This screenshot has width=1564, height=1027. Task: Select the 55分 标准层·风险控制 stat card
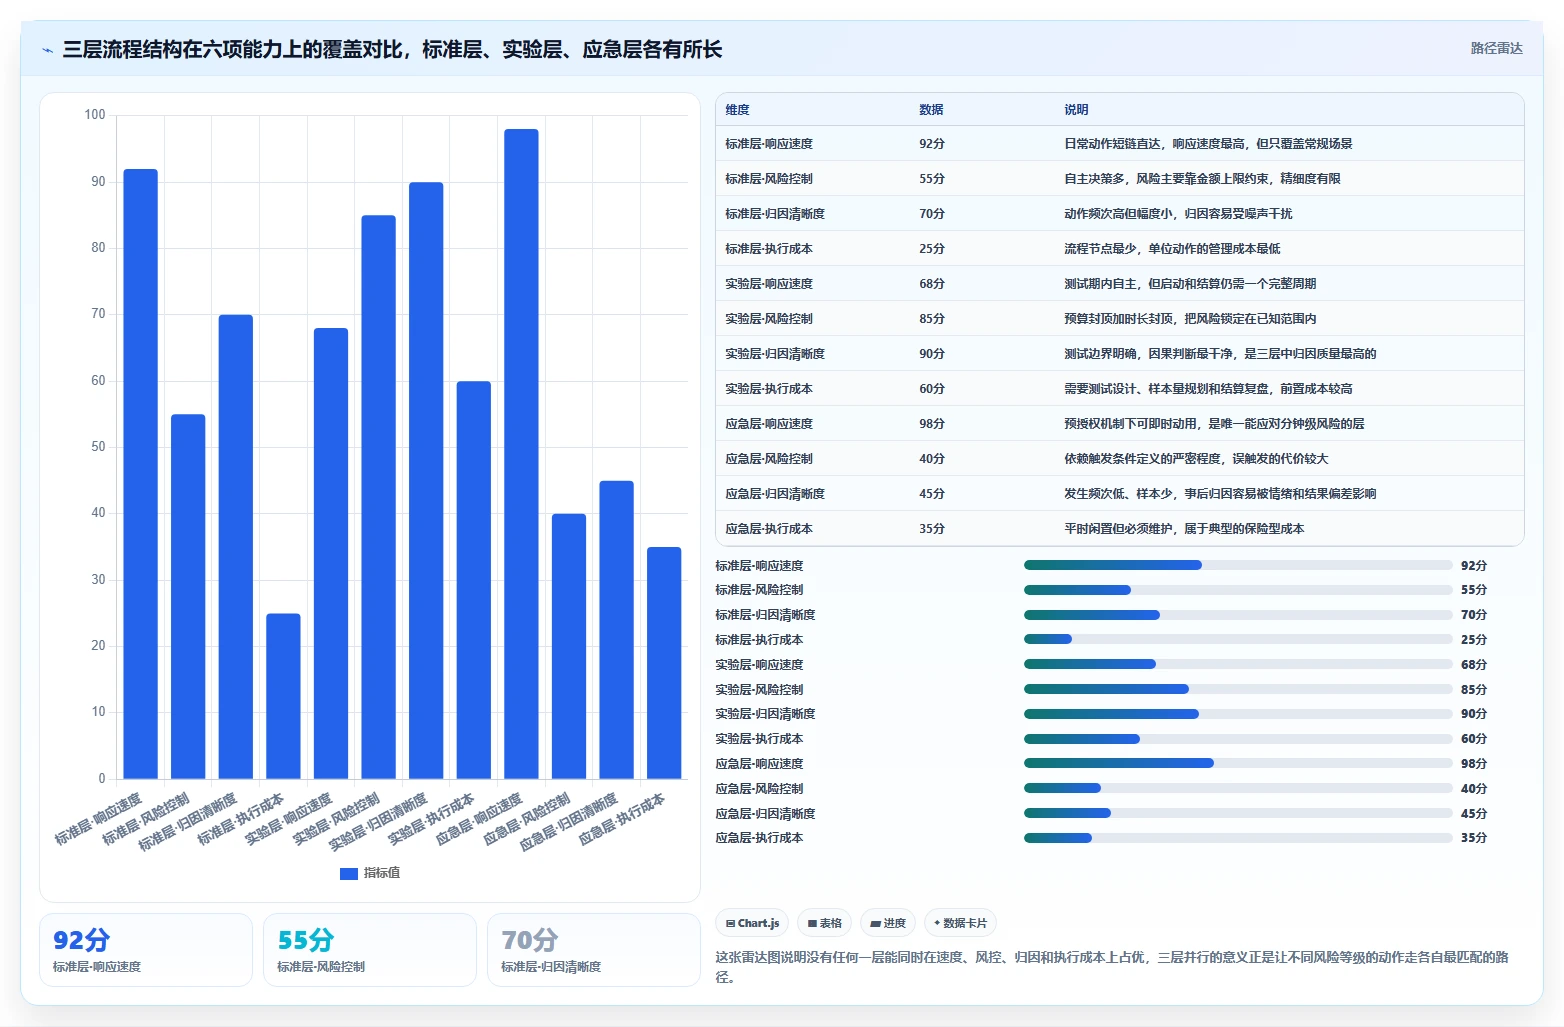(x=370, y=950)
